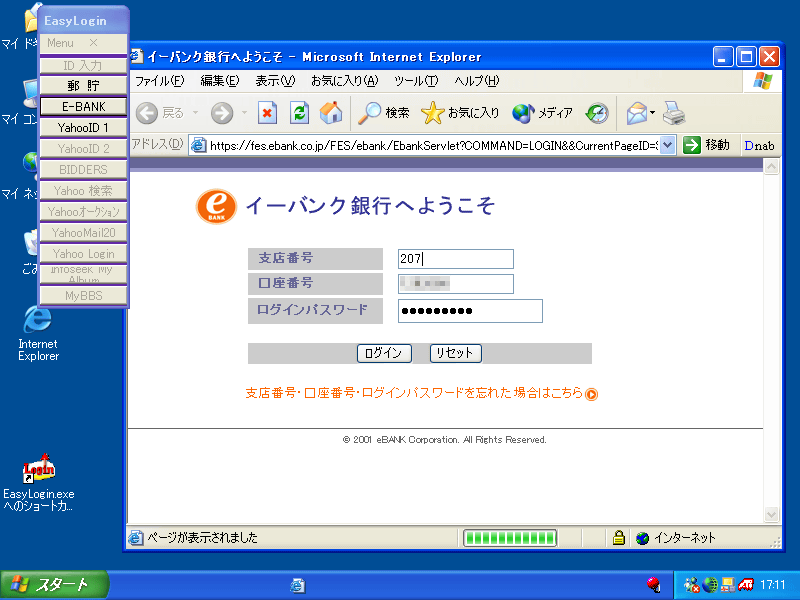Click the padlock security icon in status bar
This screenshot has width=800, height=600.
click(618, 537)
